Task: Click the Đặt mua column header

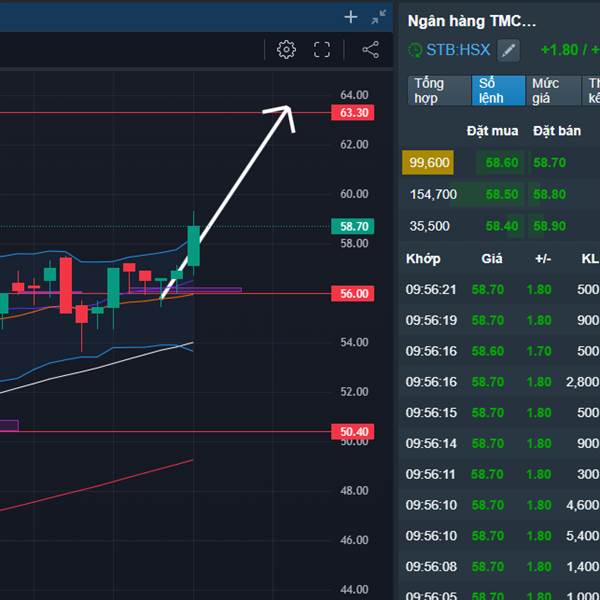Action: point(492,131)
